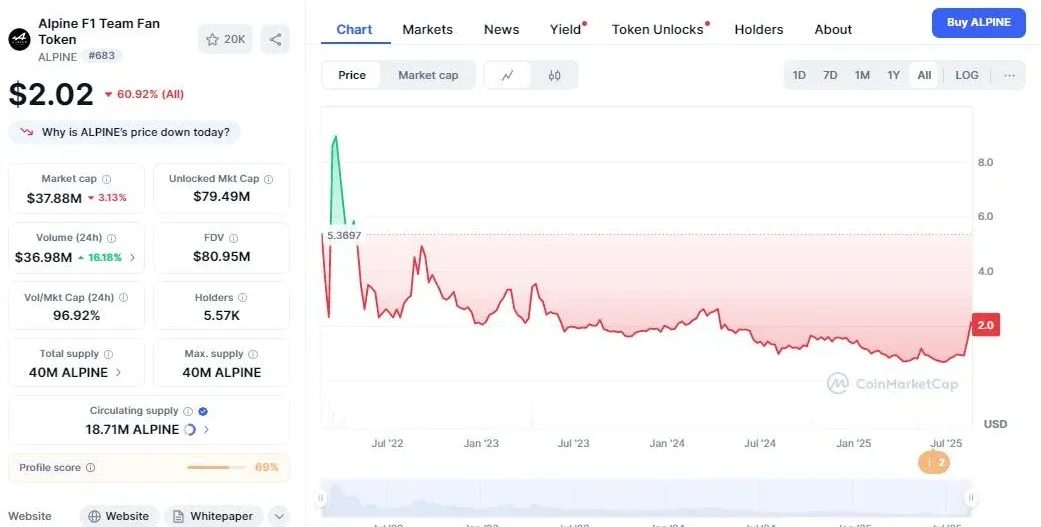The height and width of the screenshot is (527, 1041).
Task: Click Market cap info icon
Action: [x=107, y=179]
